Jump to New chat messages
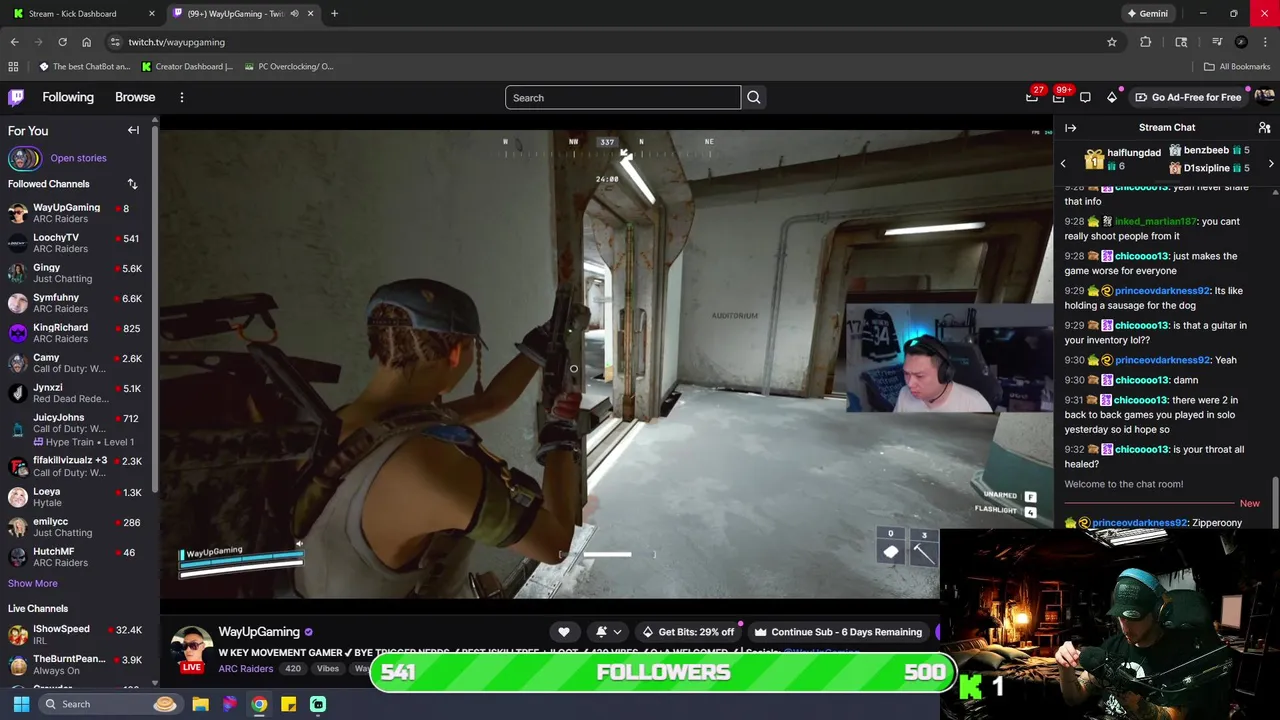Image resolution: width=1280 pixels, height=720 pixels. pos(1249,503)
